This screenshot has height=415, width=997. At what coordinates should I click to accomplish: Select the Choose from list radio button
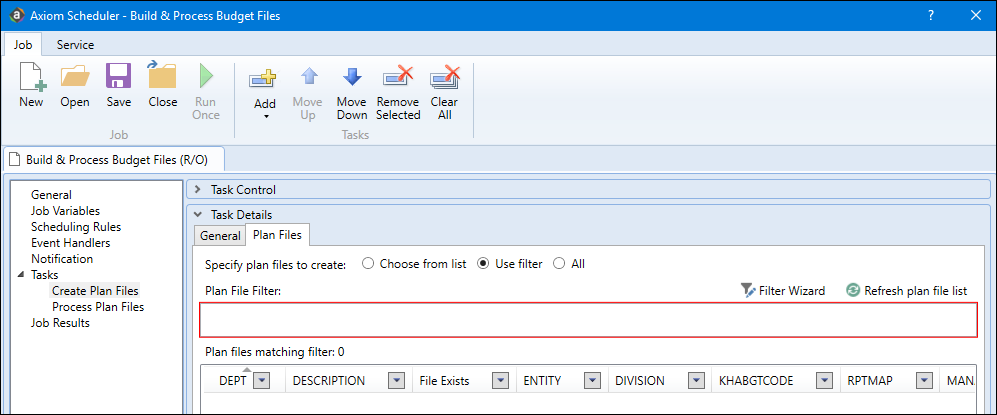point(368,264)
